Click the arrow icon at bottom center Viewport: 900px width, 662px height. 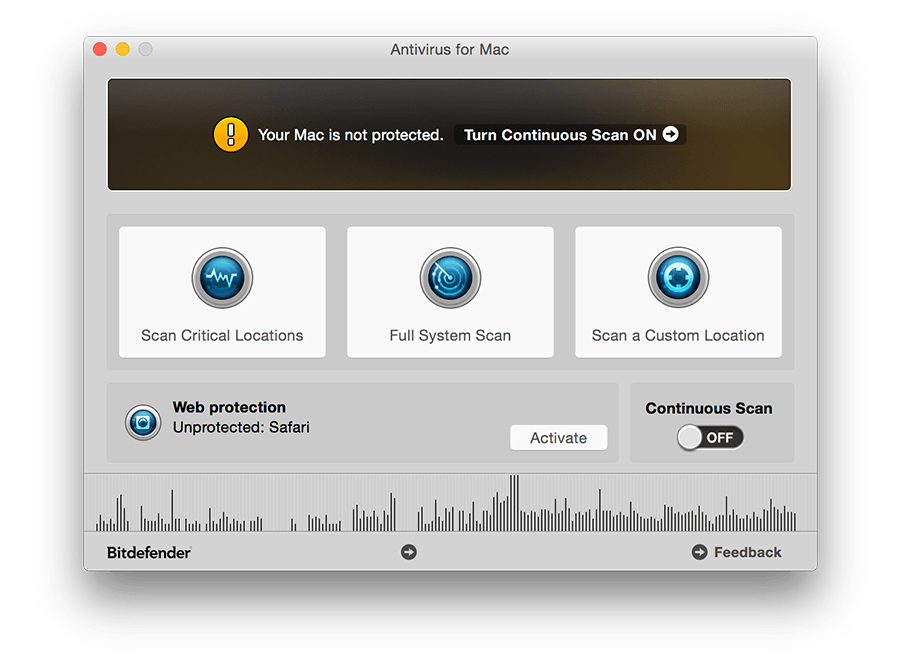tap(409, 552)
